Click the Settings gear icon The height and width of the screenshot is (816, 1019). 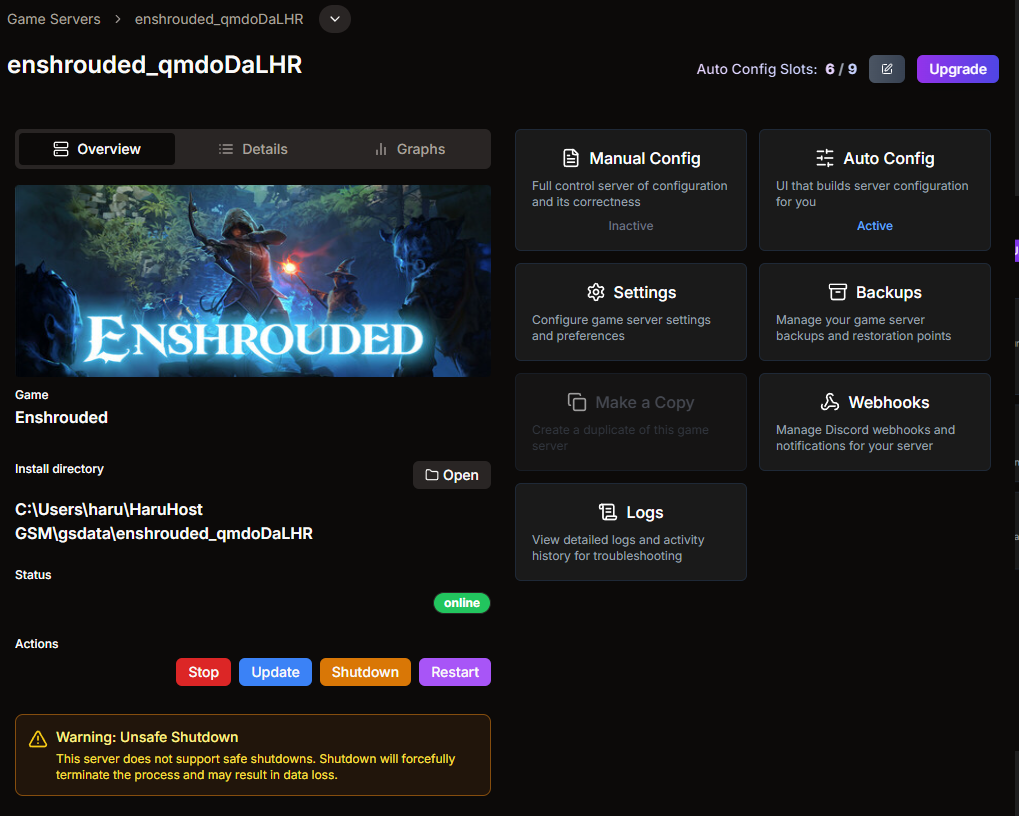(x=595, y=292)
